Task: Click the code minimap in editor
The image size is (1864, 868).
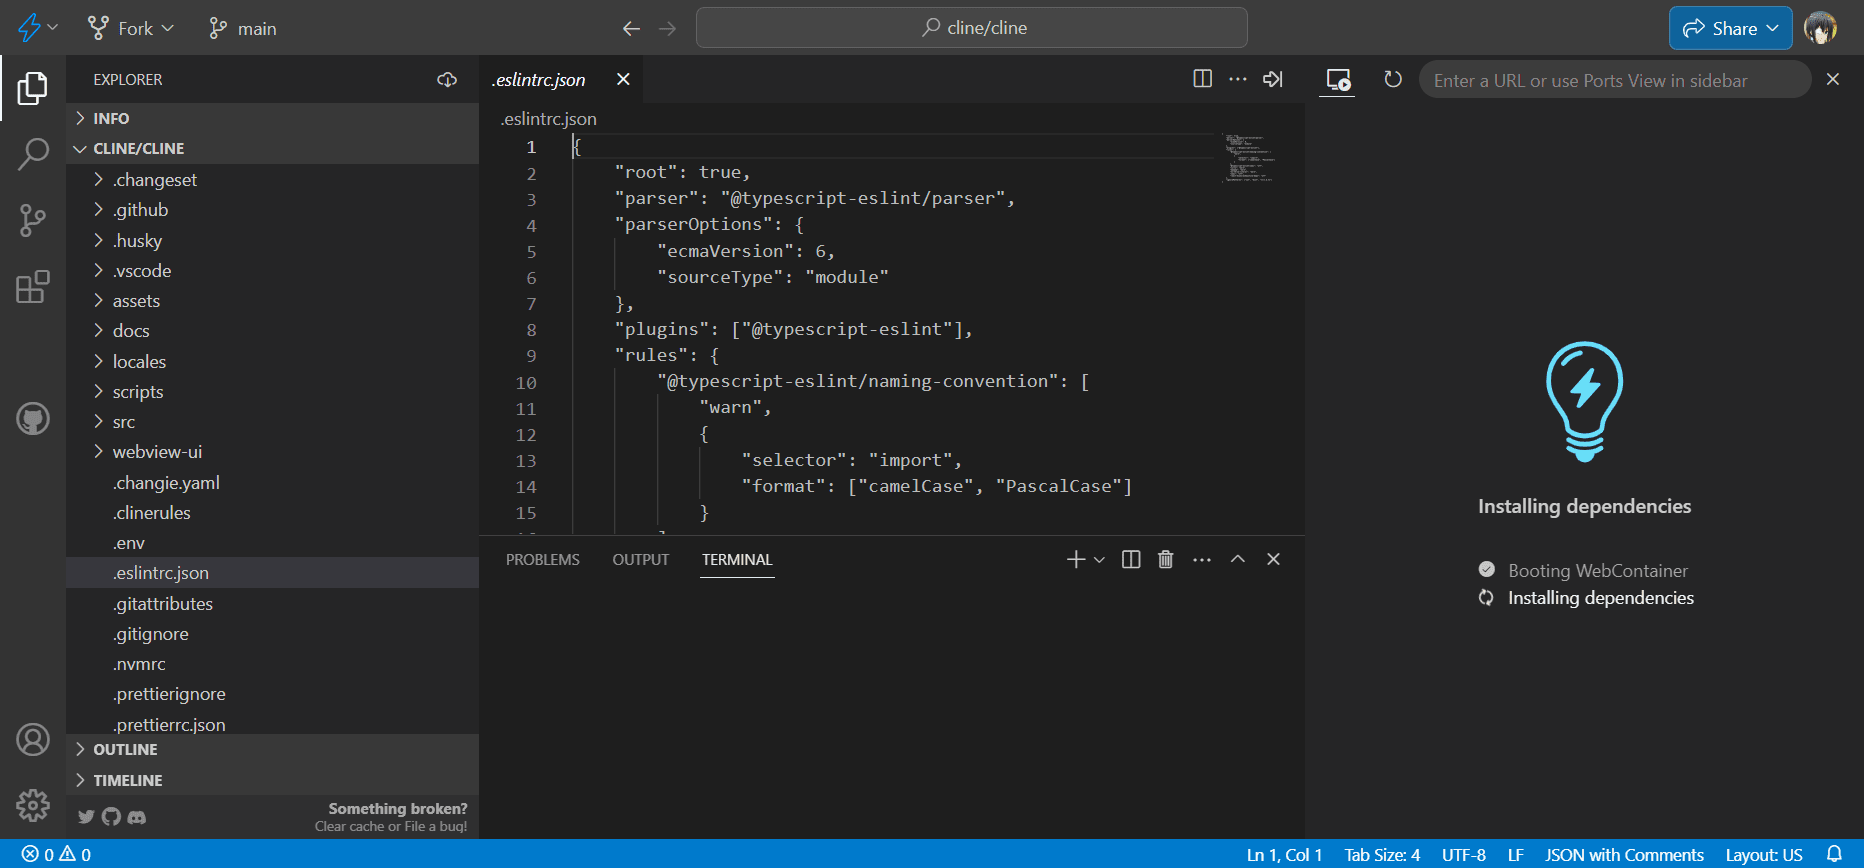Action: click(1248, 157)
